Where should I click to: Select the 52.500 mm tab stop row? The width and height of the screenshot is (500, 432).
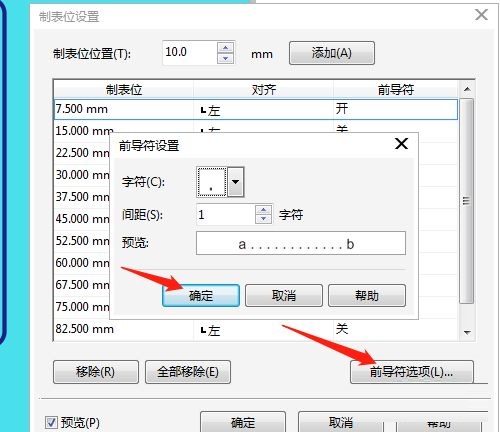pyautogui.click(x=82, y=241)
